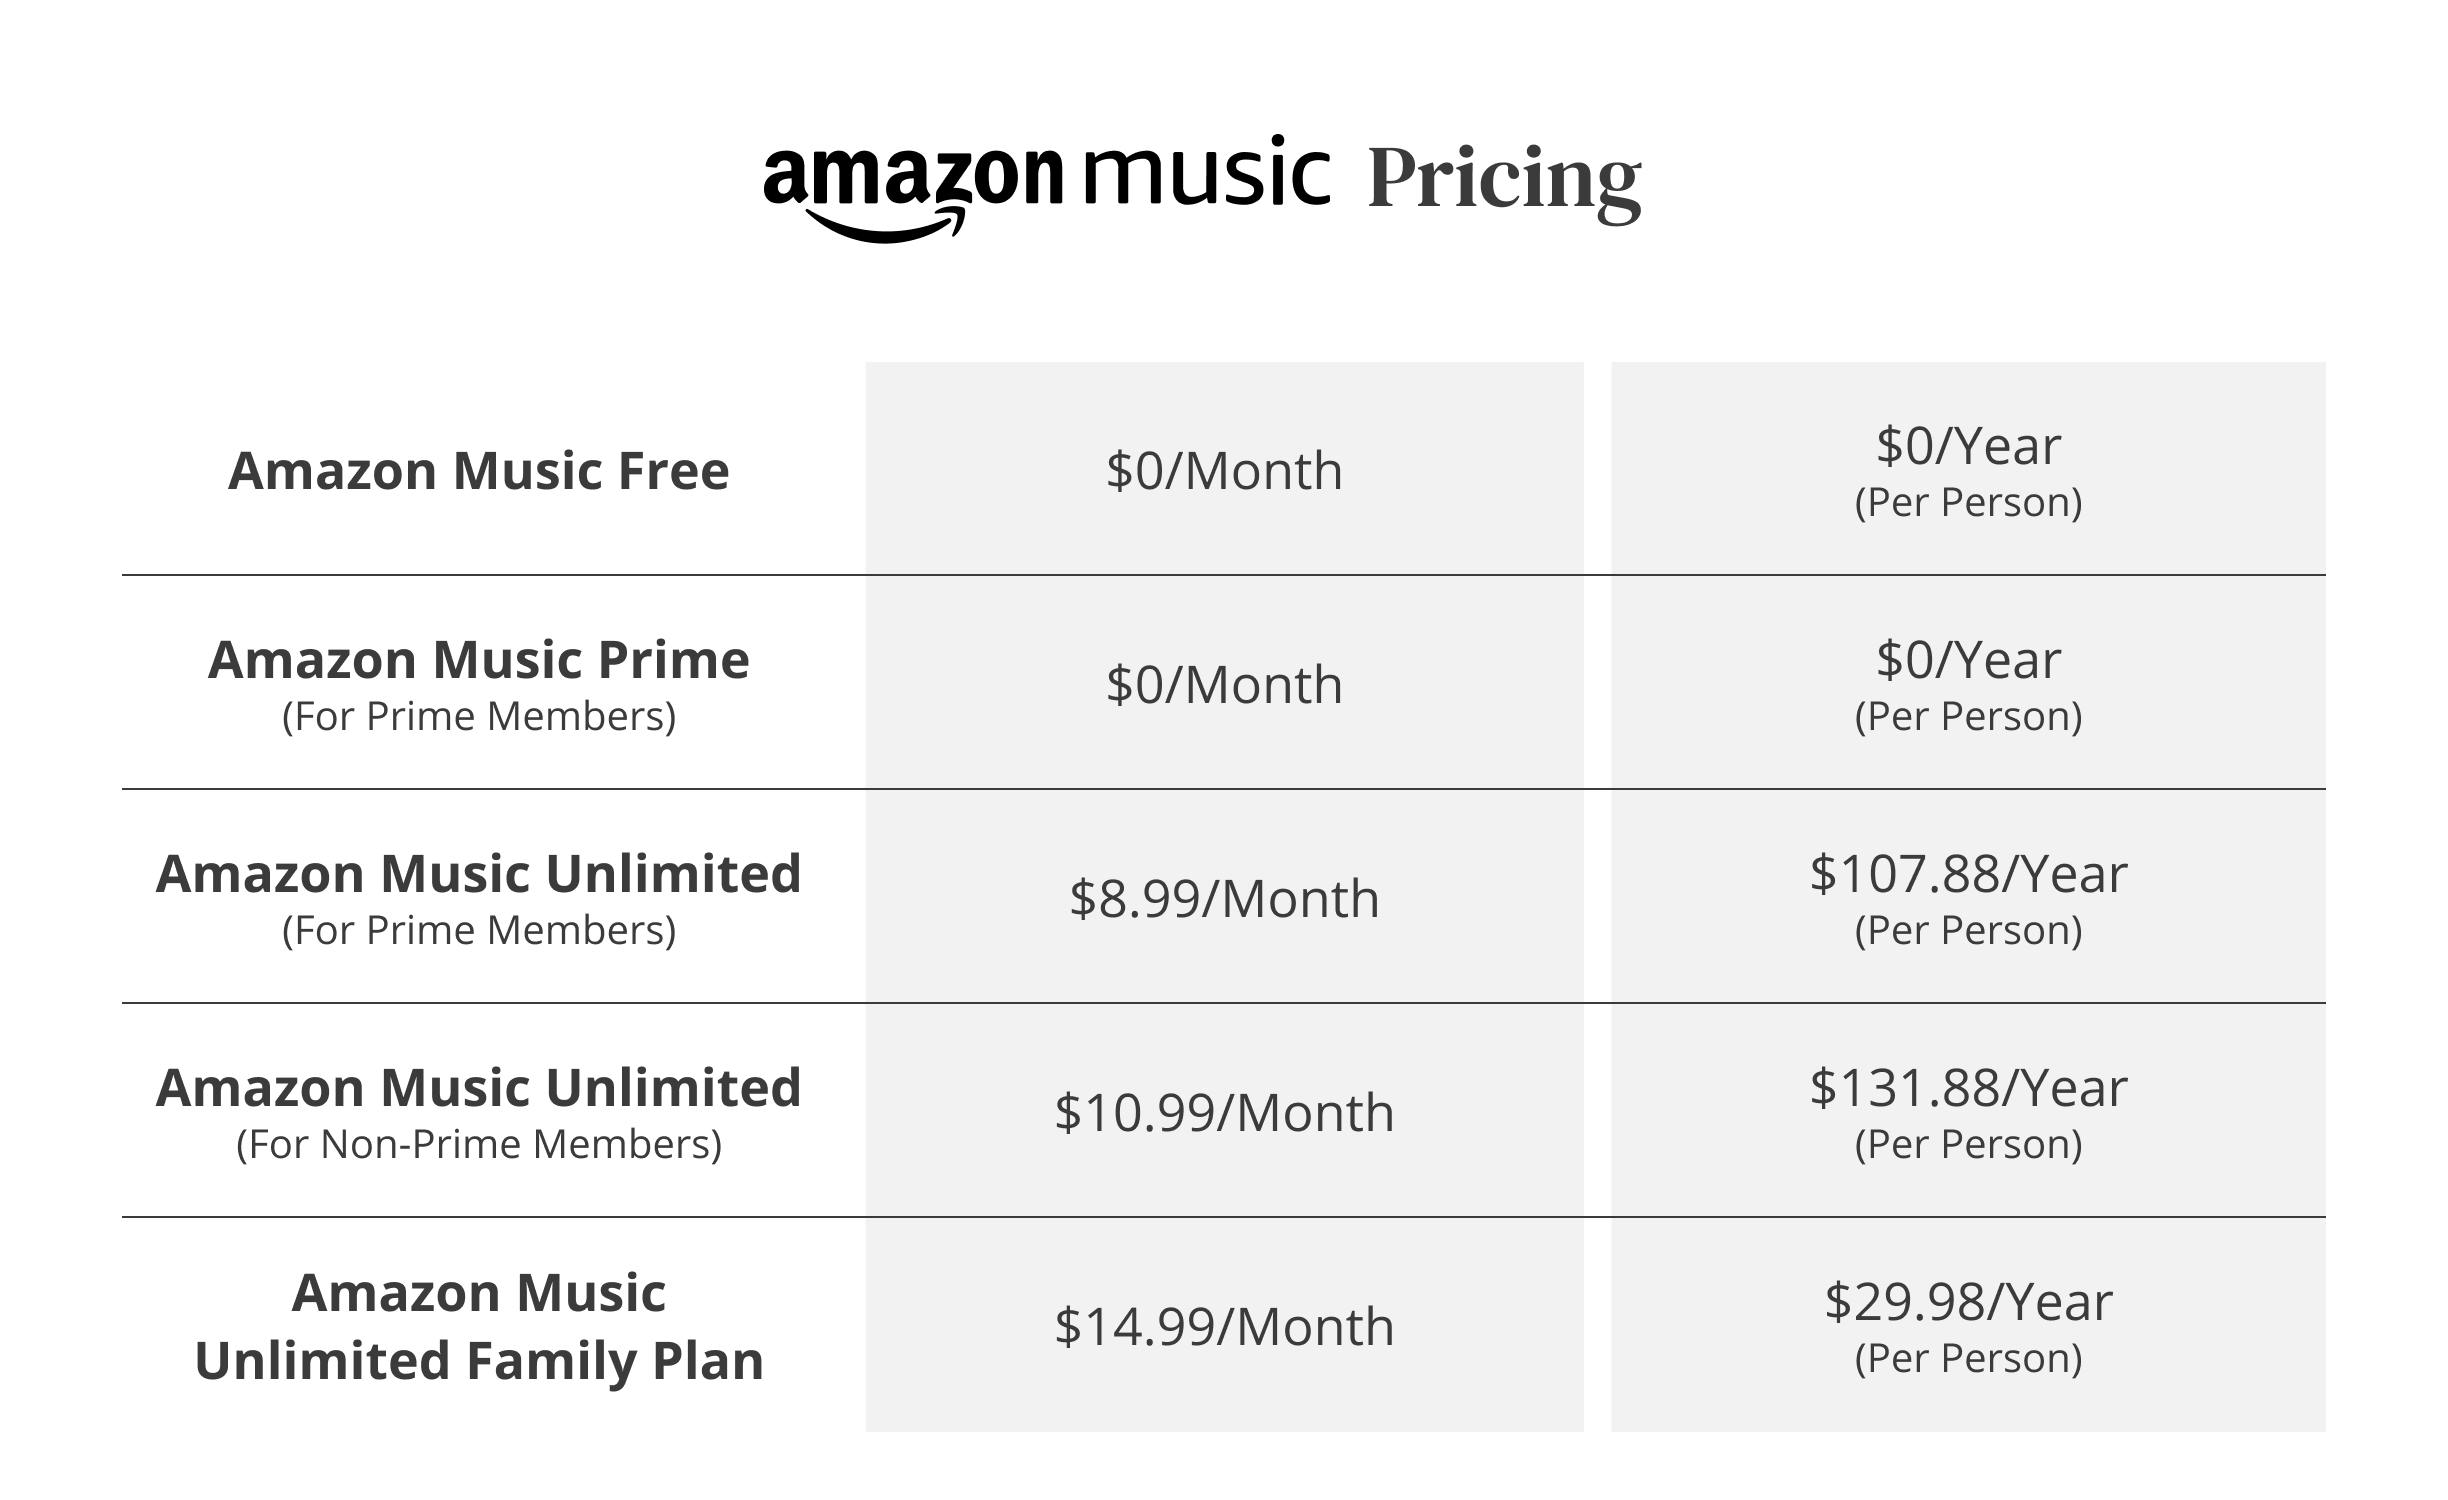
Task: Select the Amazon Music Free row label
Action: (x=478, y=470)
